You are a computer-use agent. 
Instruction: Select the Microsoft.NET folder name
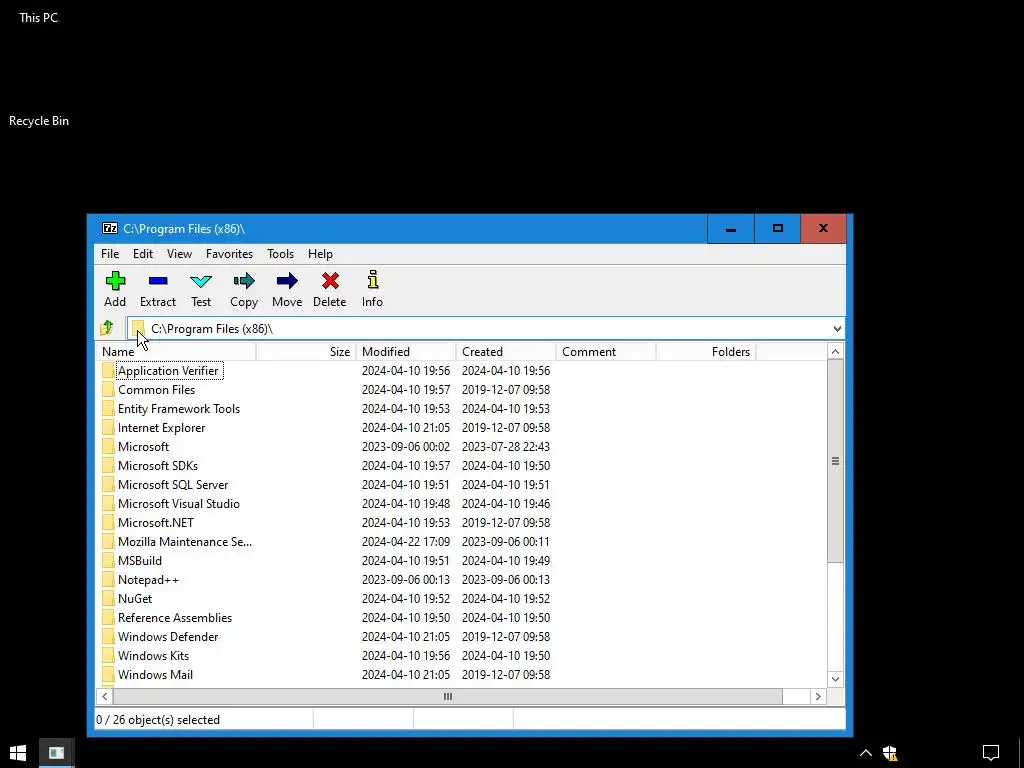[155, 522]
